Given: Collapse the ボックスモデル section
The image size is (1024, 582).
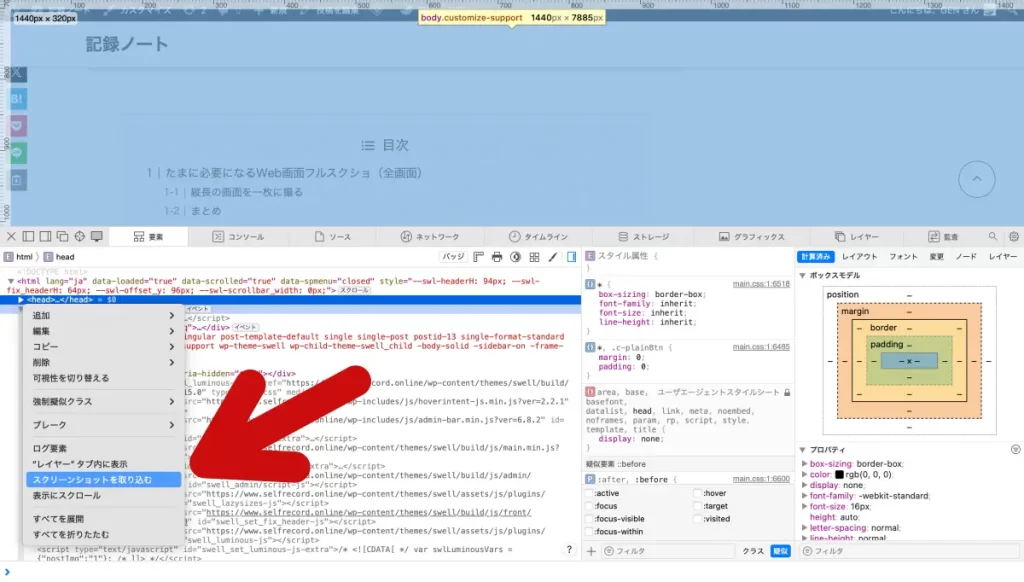Looking at the screenshot, I should 803,275.
